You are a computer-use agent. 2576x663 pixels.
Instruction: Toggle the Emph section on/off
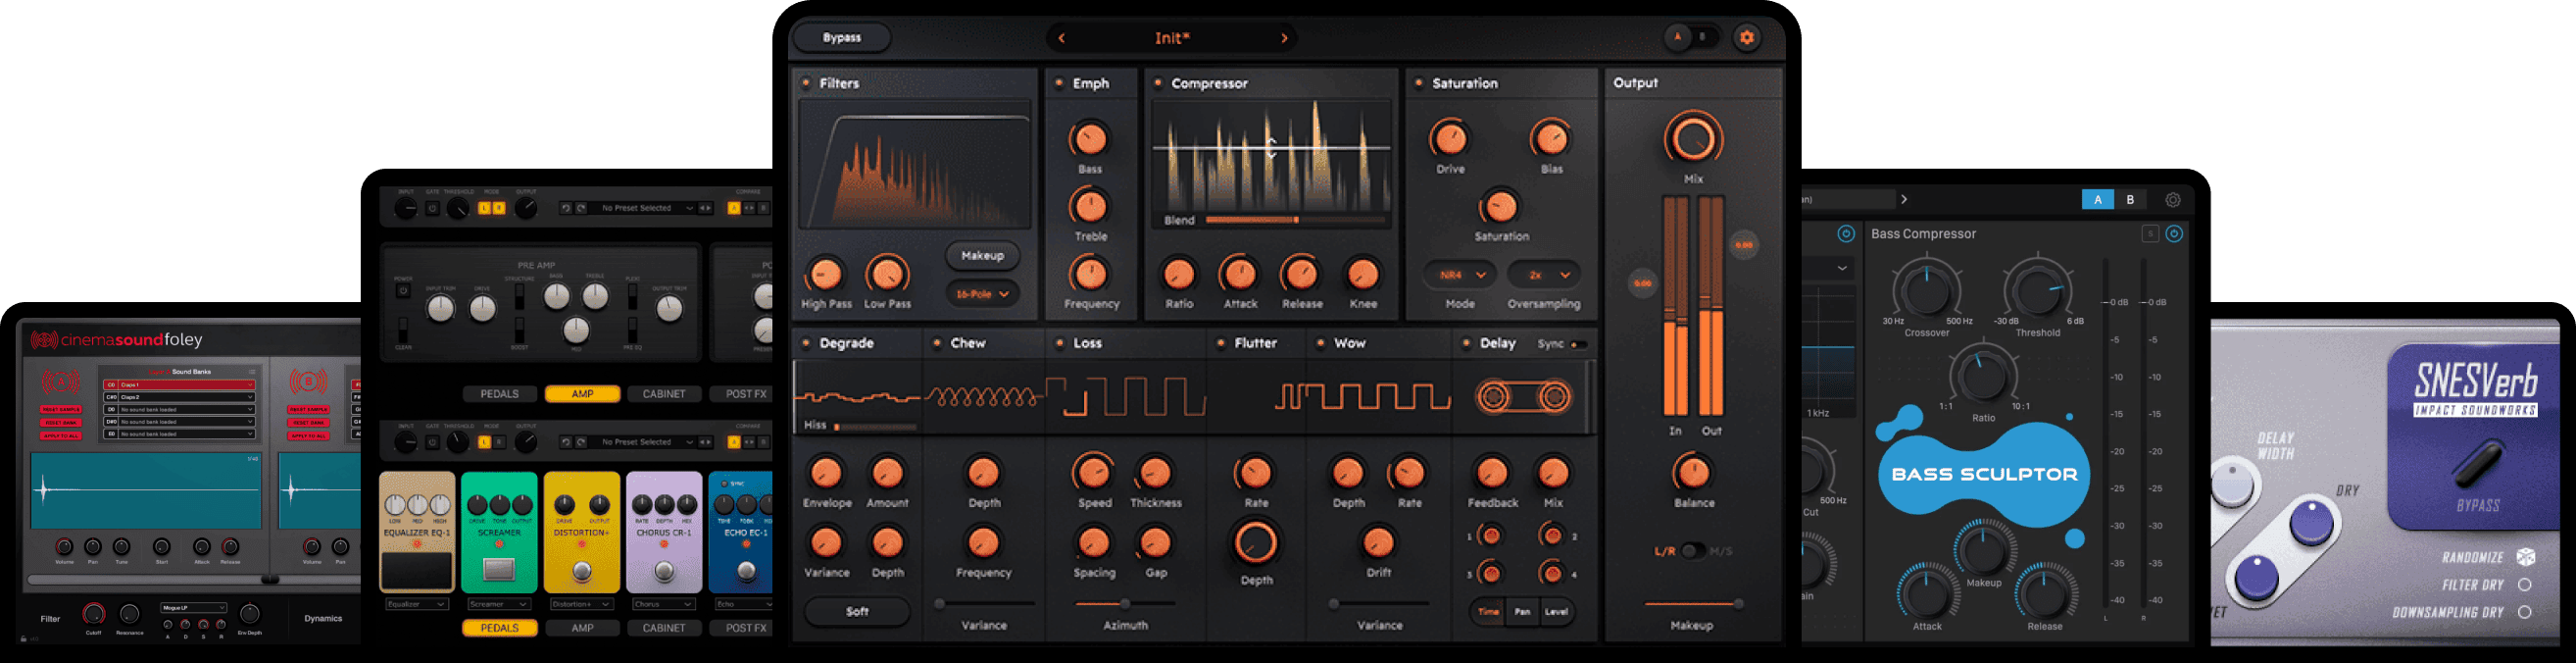tap(1059, 83)
